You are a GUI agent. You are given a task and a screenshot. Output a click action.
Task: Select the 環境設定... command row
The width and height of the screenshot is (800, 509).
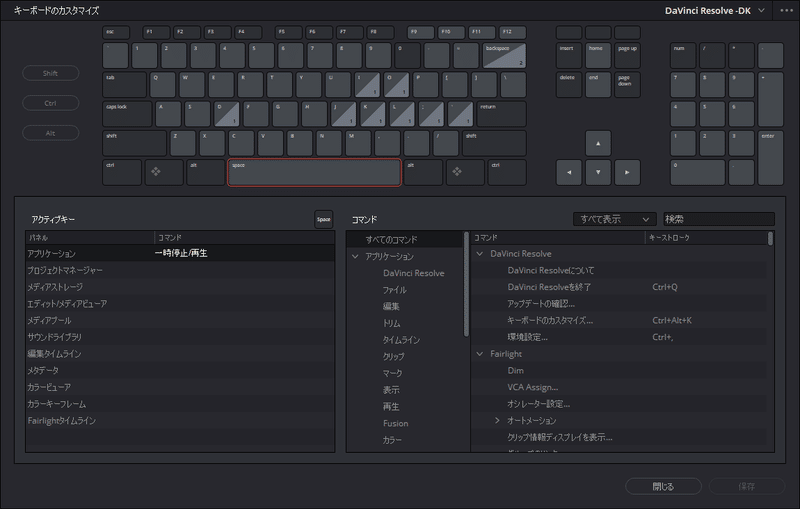[619, 337]
